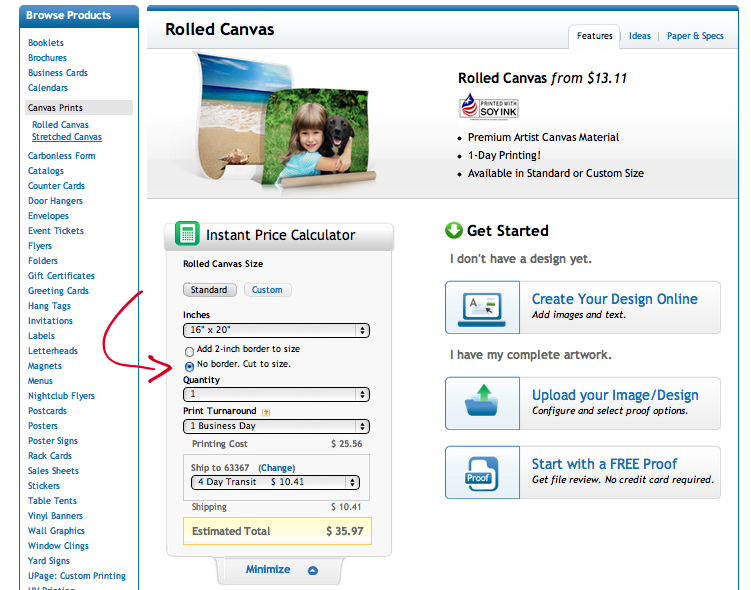
Task: Open Window Clings product link
Action: click(58, 546)
